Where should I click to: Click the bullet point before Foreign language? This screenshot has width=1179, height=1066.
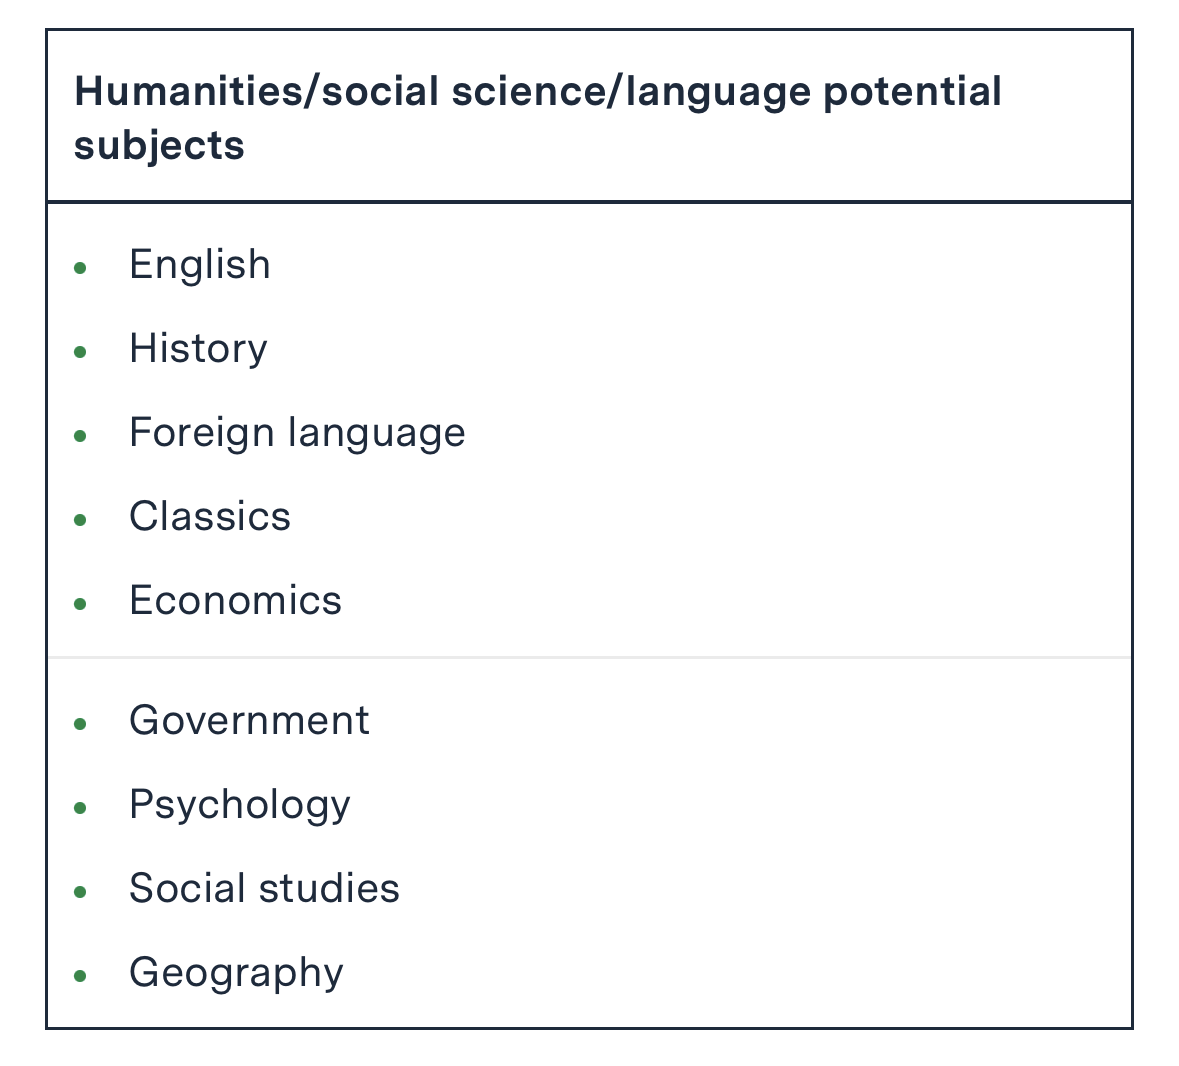tap(81, 436)
